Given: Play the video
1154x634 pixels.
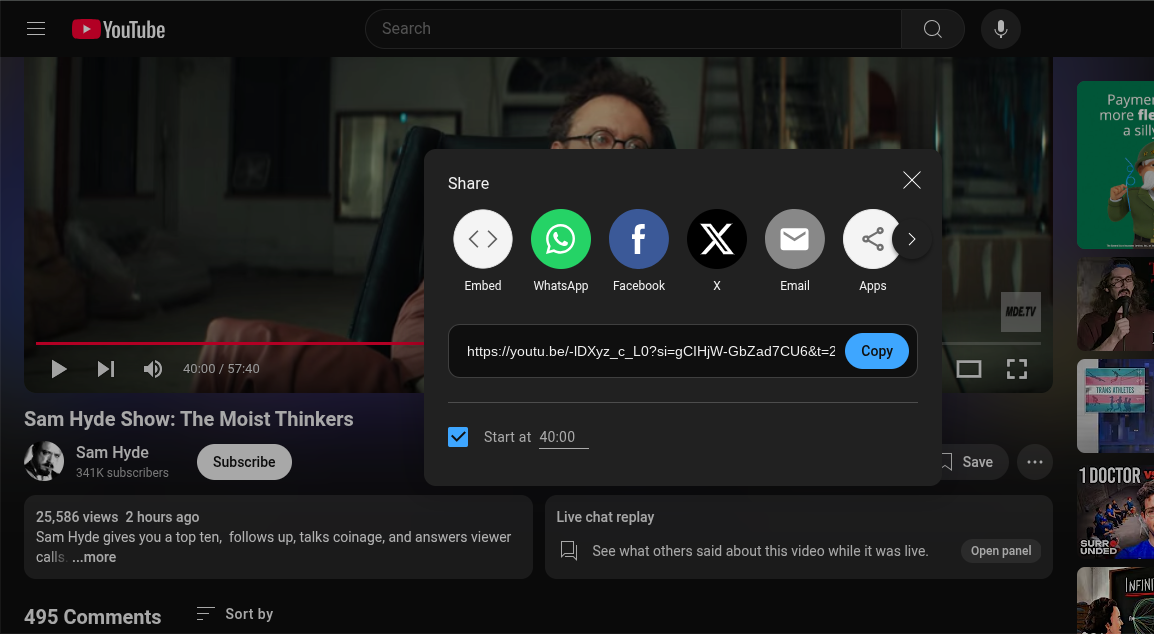Looking at the screenshot, I should [59, 369].
